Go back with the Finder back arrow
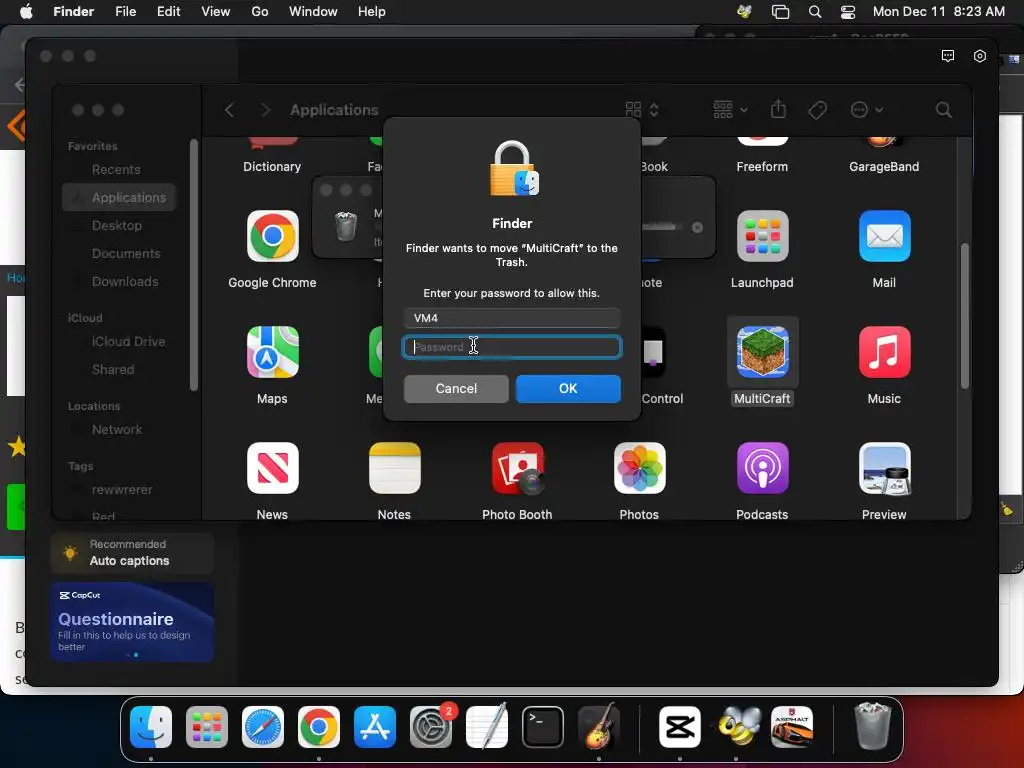1024x768 pixels. (x=229, y=110)
